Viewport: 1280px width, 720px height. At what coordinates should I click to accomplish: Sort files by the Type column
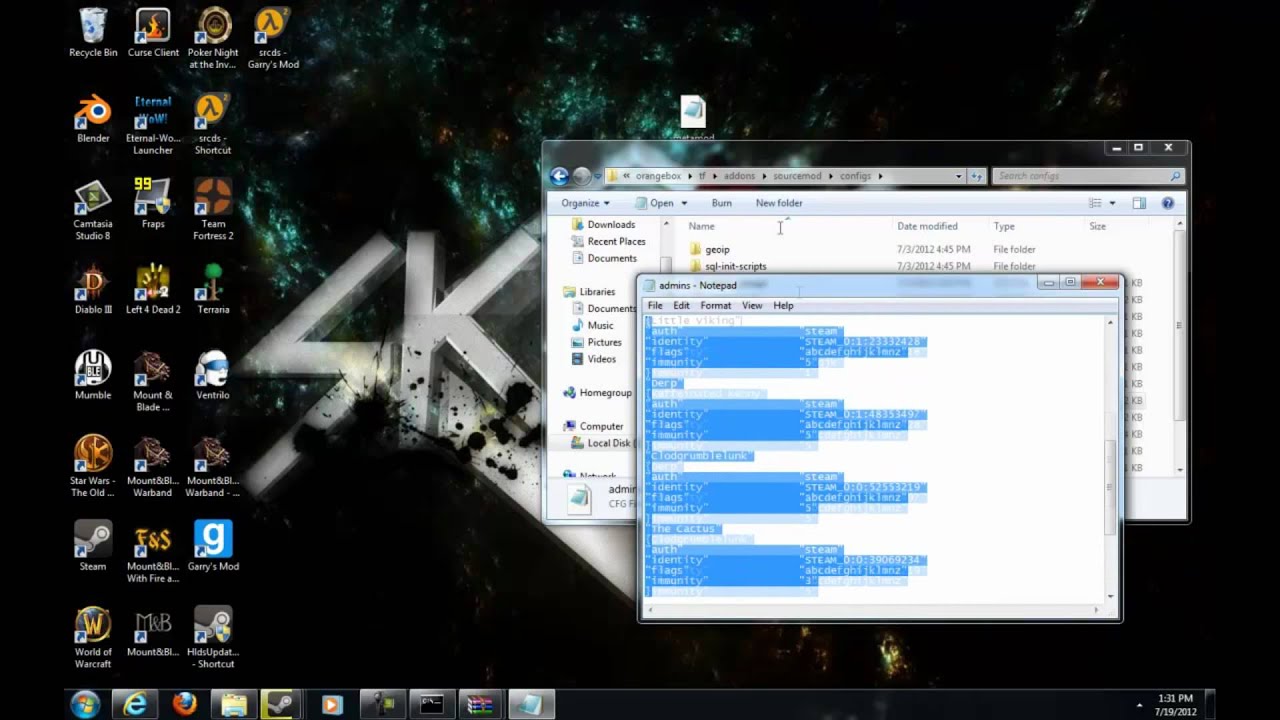click(x=1004, y=226)
